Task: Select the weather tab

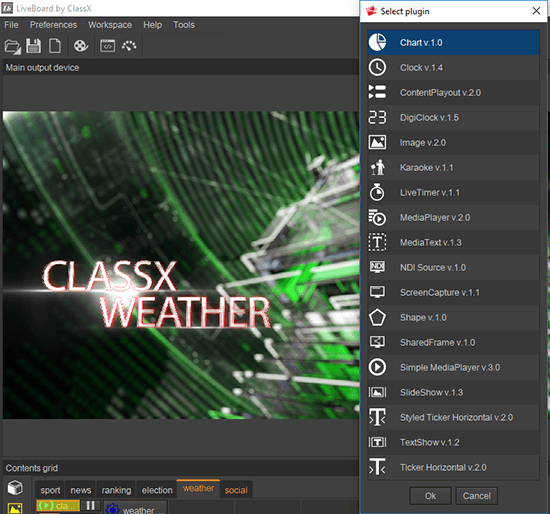Action: [x=198, y=488]
